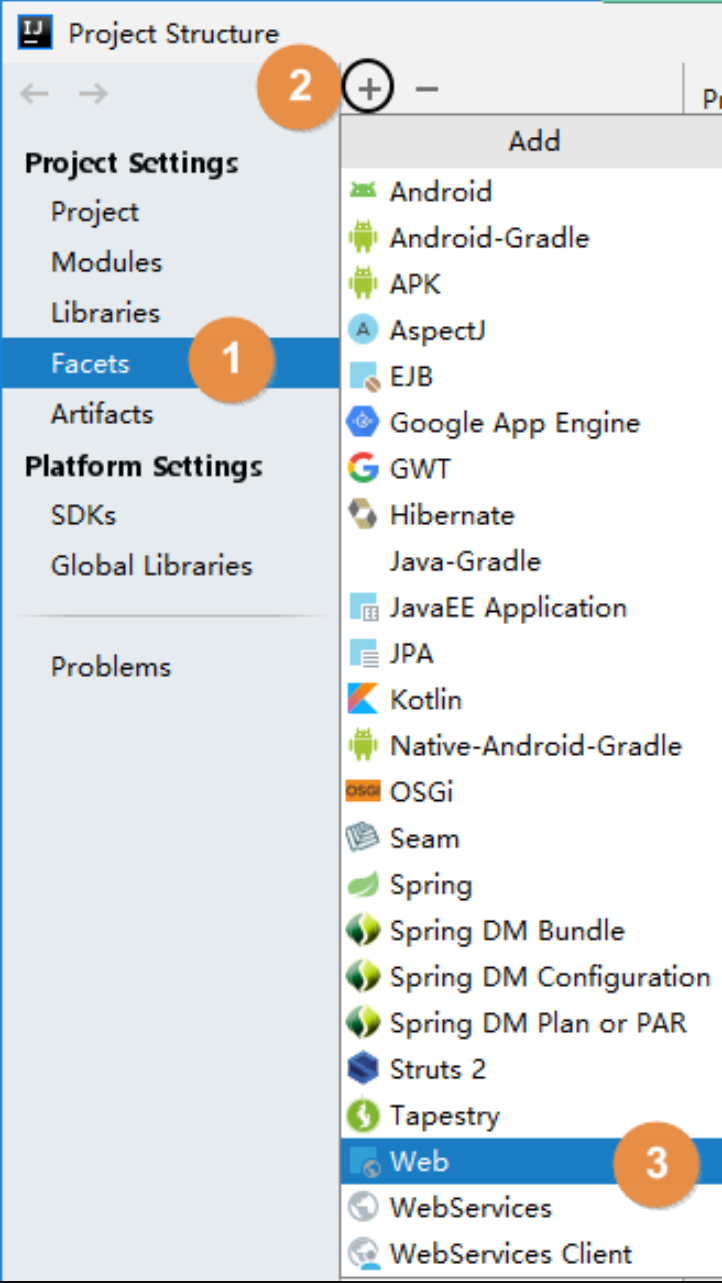Click the WebServices Client icon
This screenshot has width=722, height=1283.
[x=363, y=1254]
